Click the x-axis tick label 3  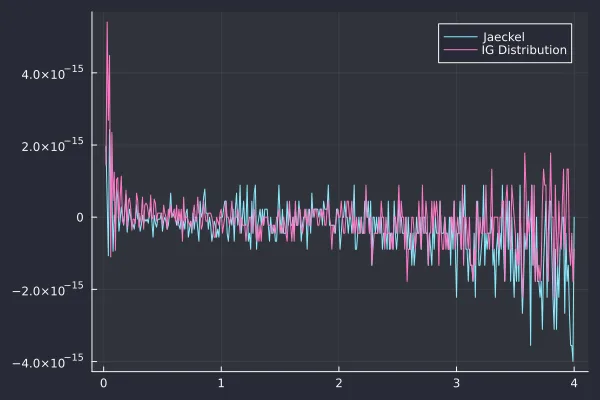[456, 384]
